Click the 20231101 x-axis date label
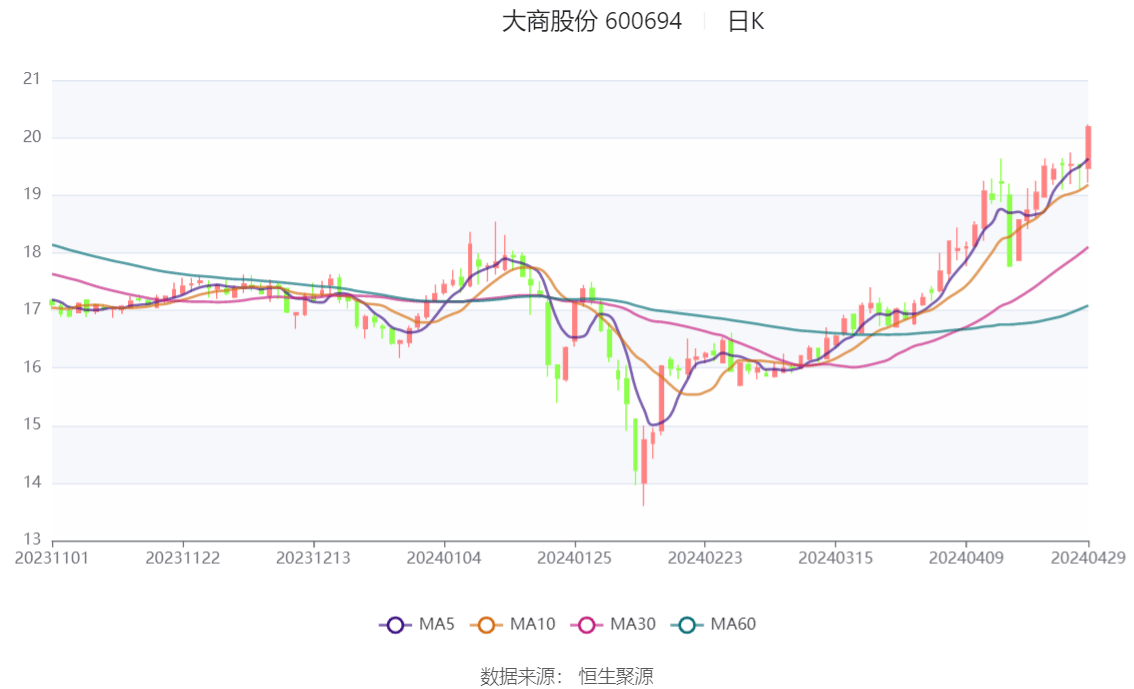The width and height of the screenshot is (1134, 689). [x=52, y=558]
